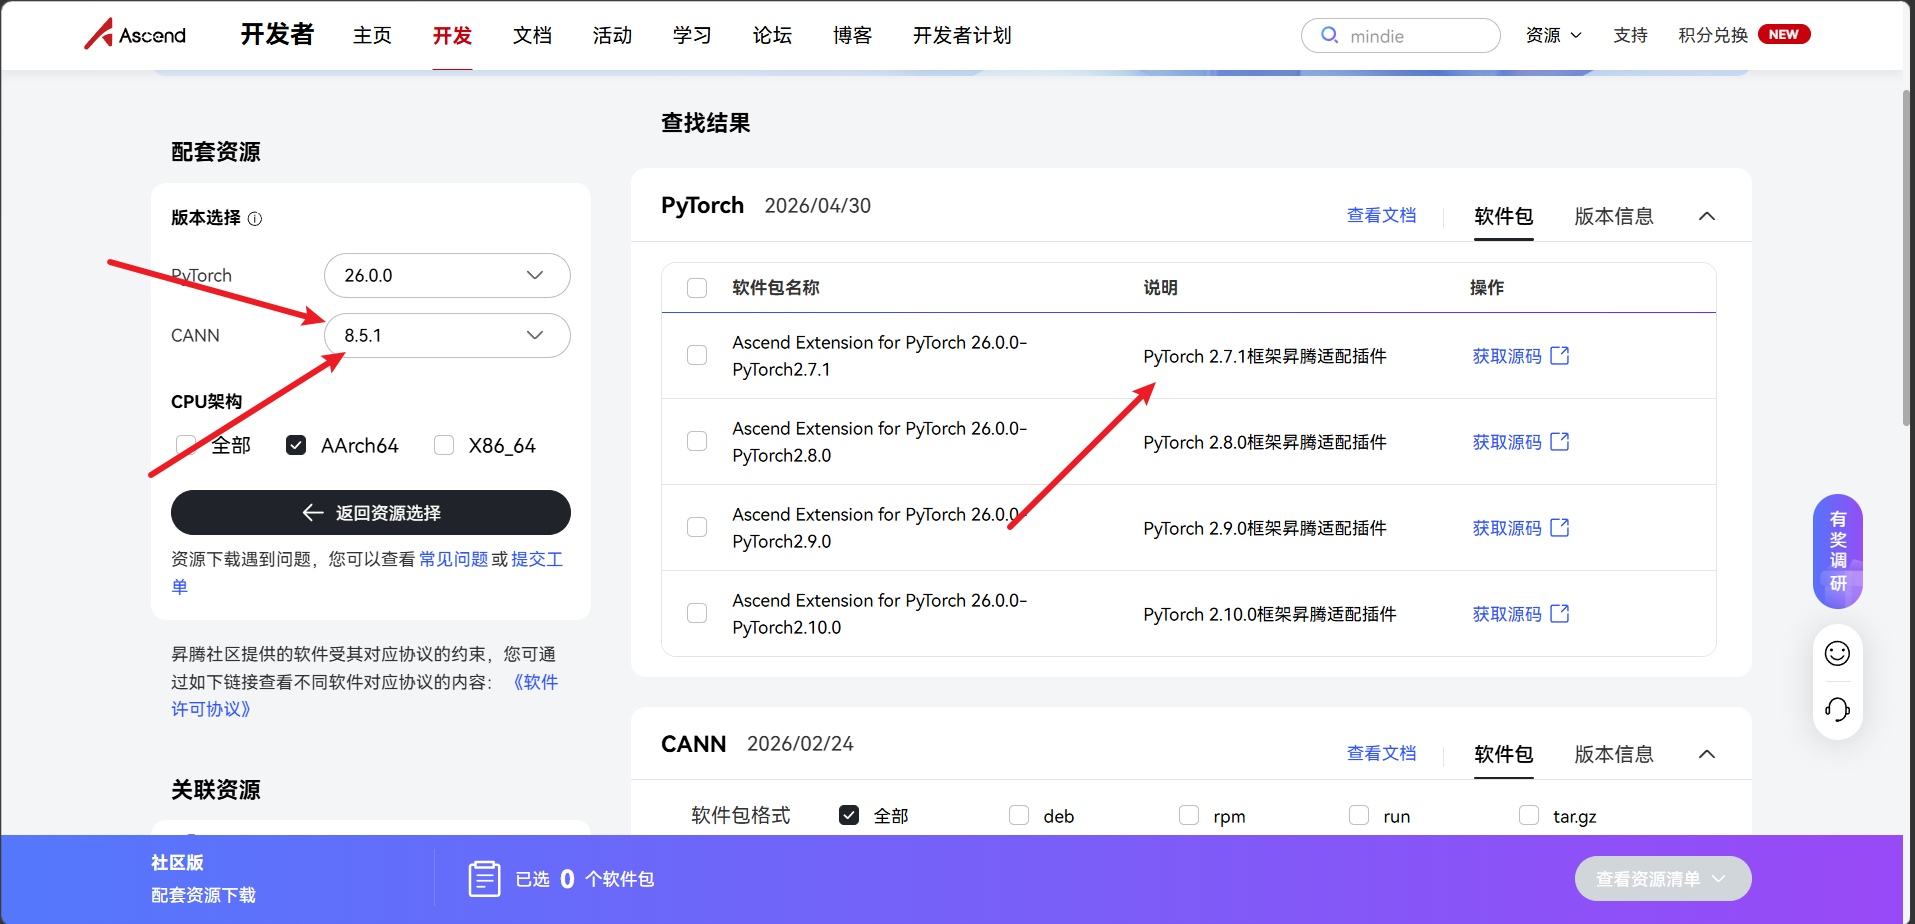Open 积分兑换 in the header

tap(1713, 35)
